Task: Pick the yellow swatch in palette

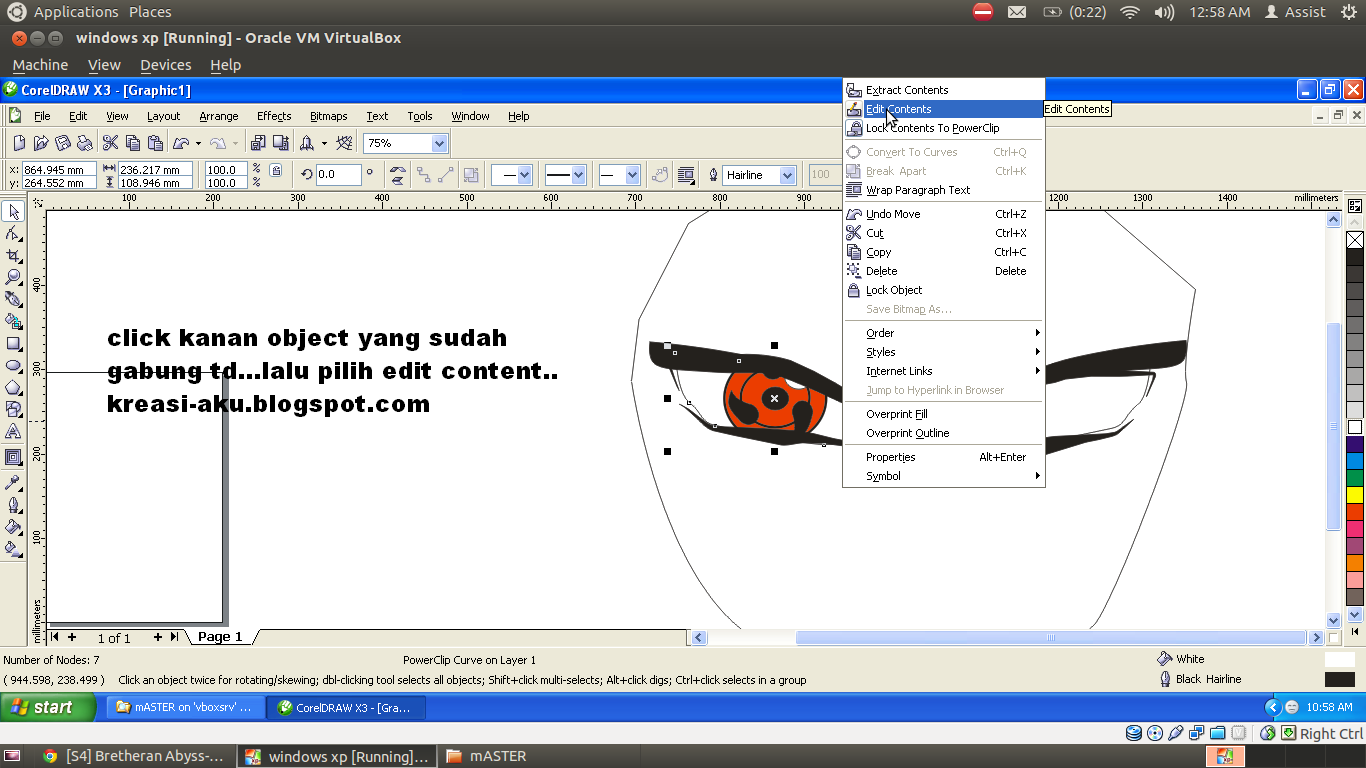Action: [x=1355, y=494]
